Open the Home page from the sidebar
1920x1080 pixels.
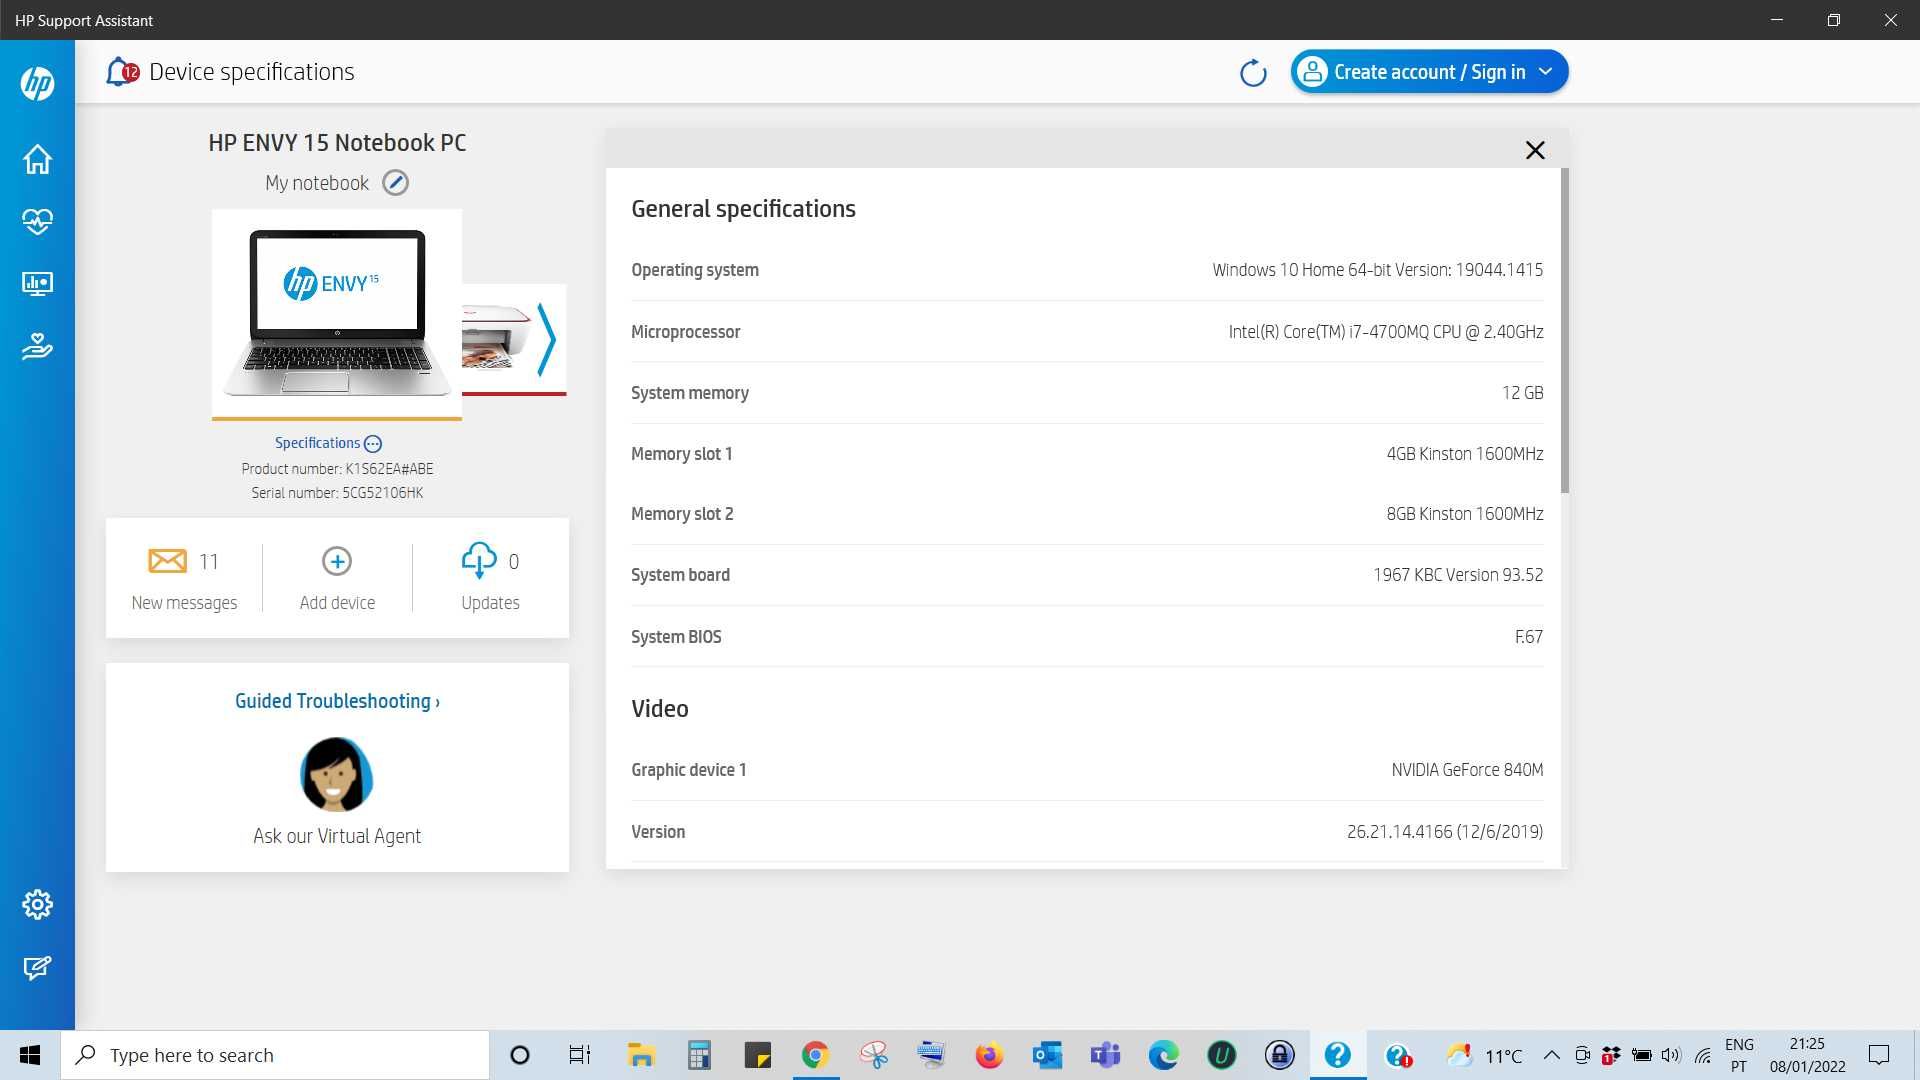[37, 159]
